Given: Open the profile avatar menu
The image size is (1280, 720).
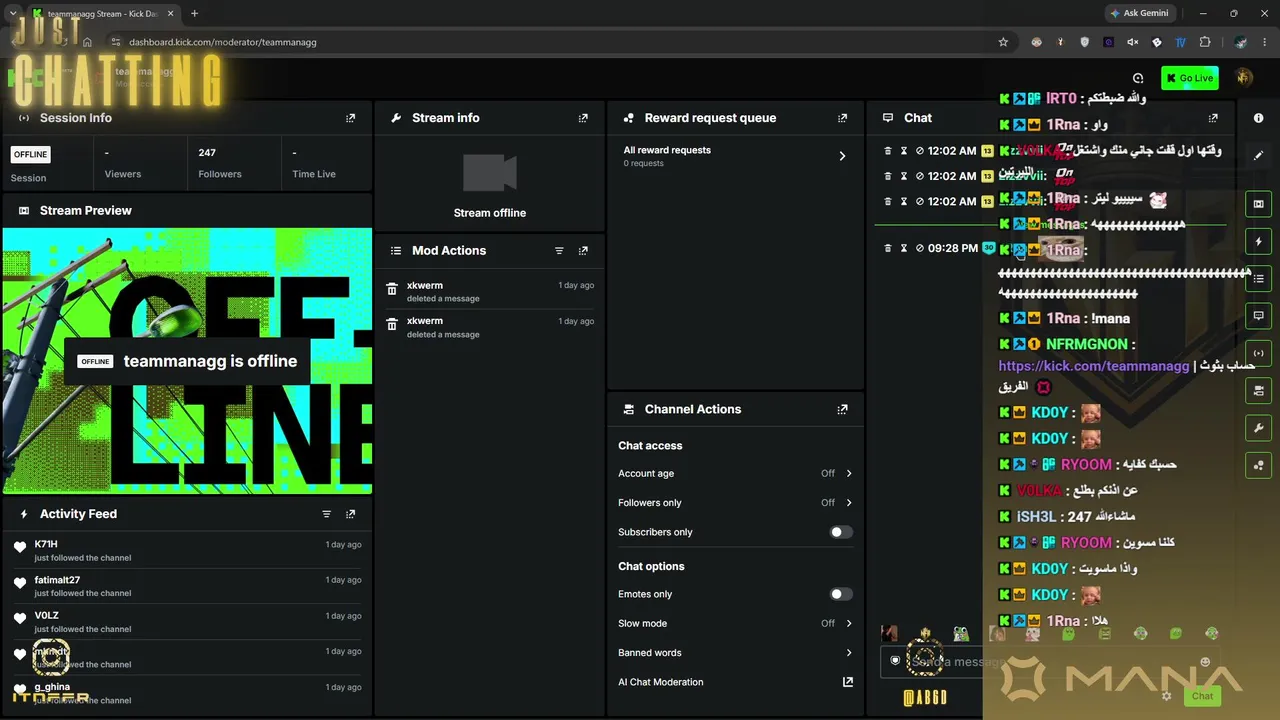Looking at the screenshot, I should (x=1244, y=78).
